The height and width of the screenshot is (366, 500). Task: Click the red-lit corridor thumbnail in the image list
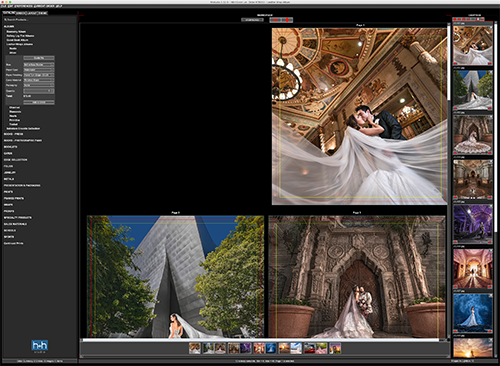pyautogui.click(x=473, y=268)
